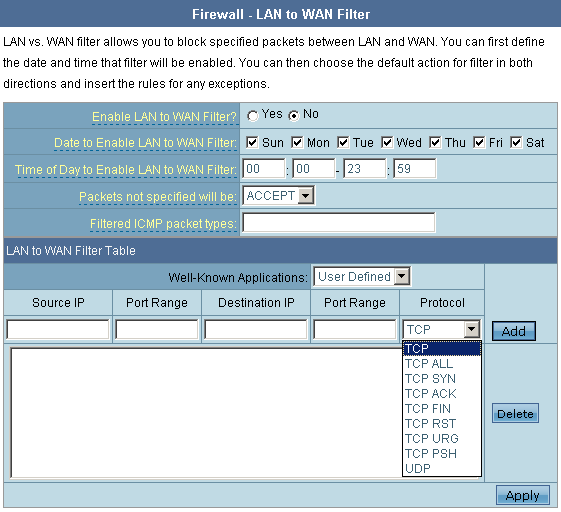Viewport: 561px width, 512px height.
Task: Click the Source IP input field
Action: pos(58,329)
